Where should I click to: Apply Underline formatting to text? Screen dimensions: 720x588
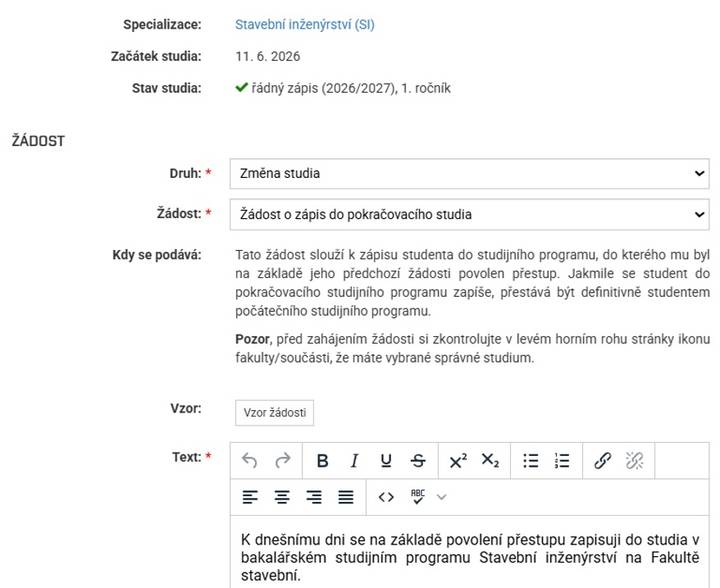[386, 460]
